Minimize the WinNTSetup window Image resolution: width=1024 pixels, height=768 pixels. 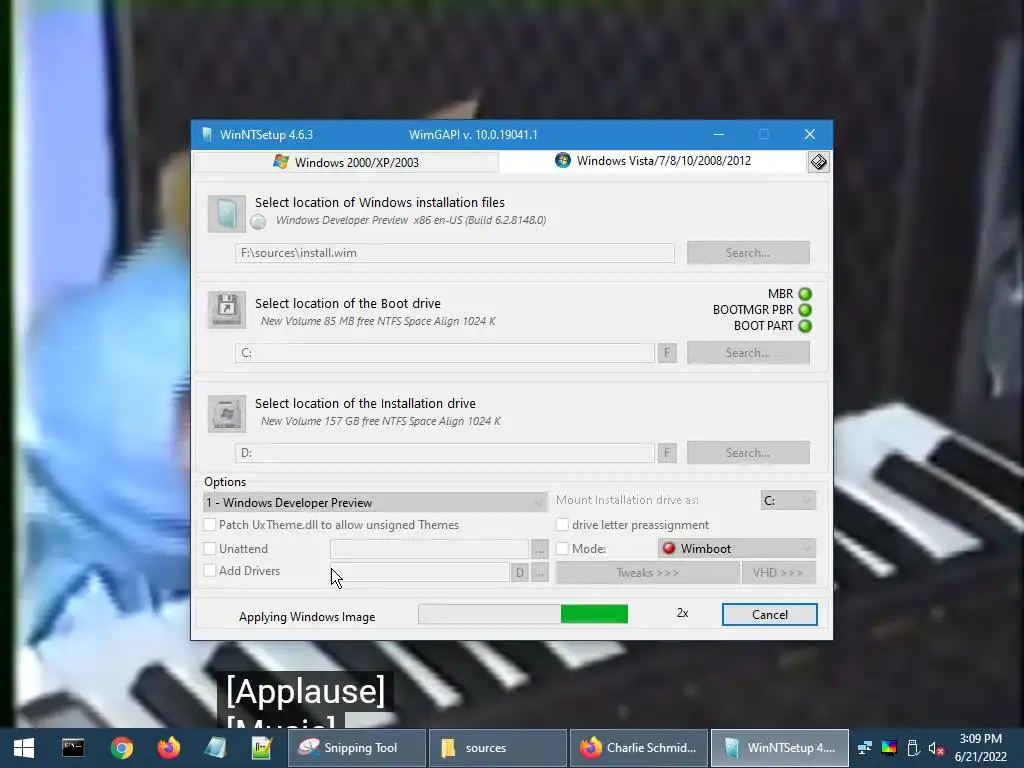(719, 135)
